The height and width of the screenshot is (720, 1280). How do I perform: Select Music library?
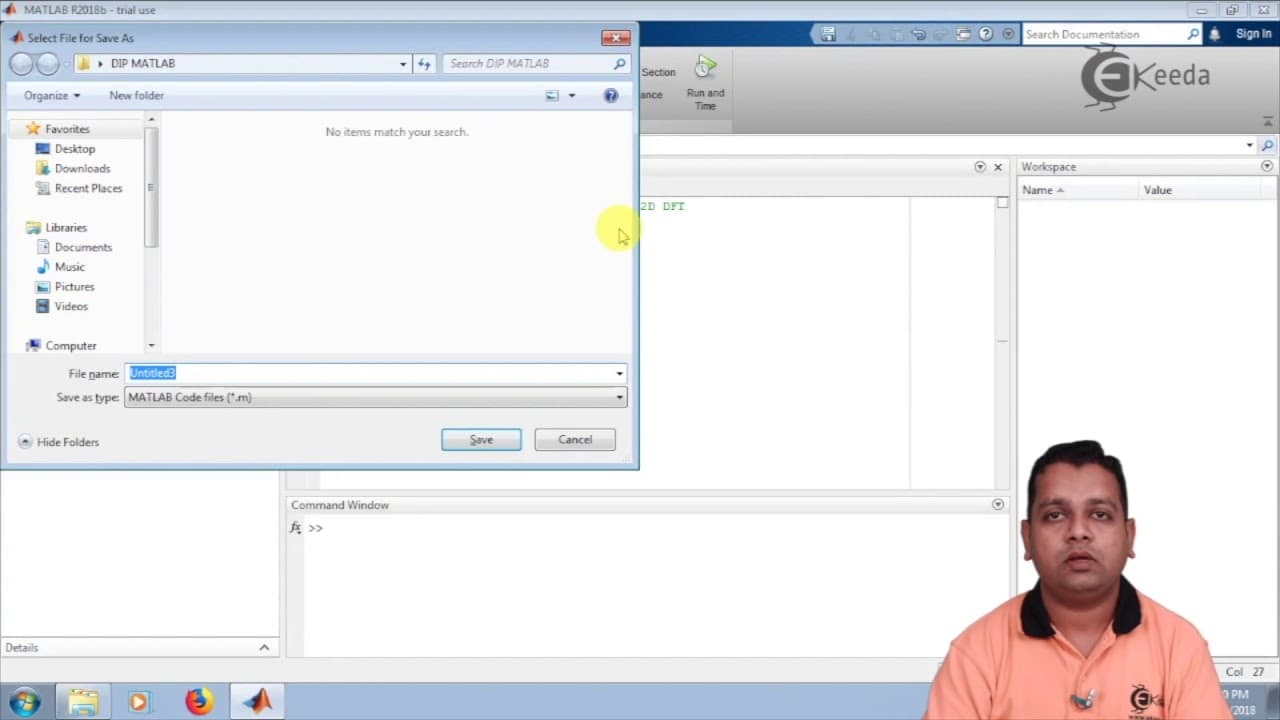pyautogui.click(x=69, y=267)
